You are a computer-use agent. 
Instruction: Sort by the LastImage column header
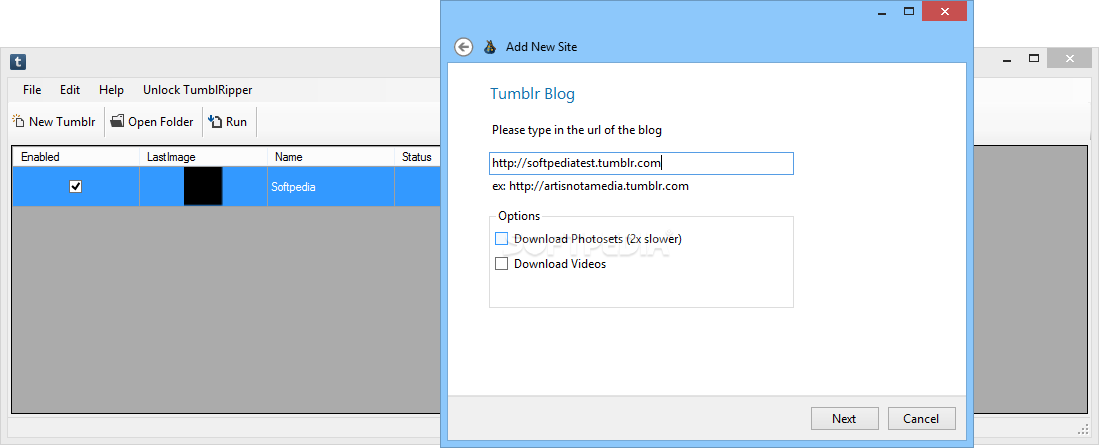click(203, 157)
